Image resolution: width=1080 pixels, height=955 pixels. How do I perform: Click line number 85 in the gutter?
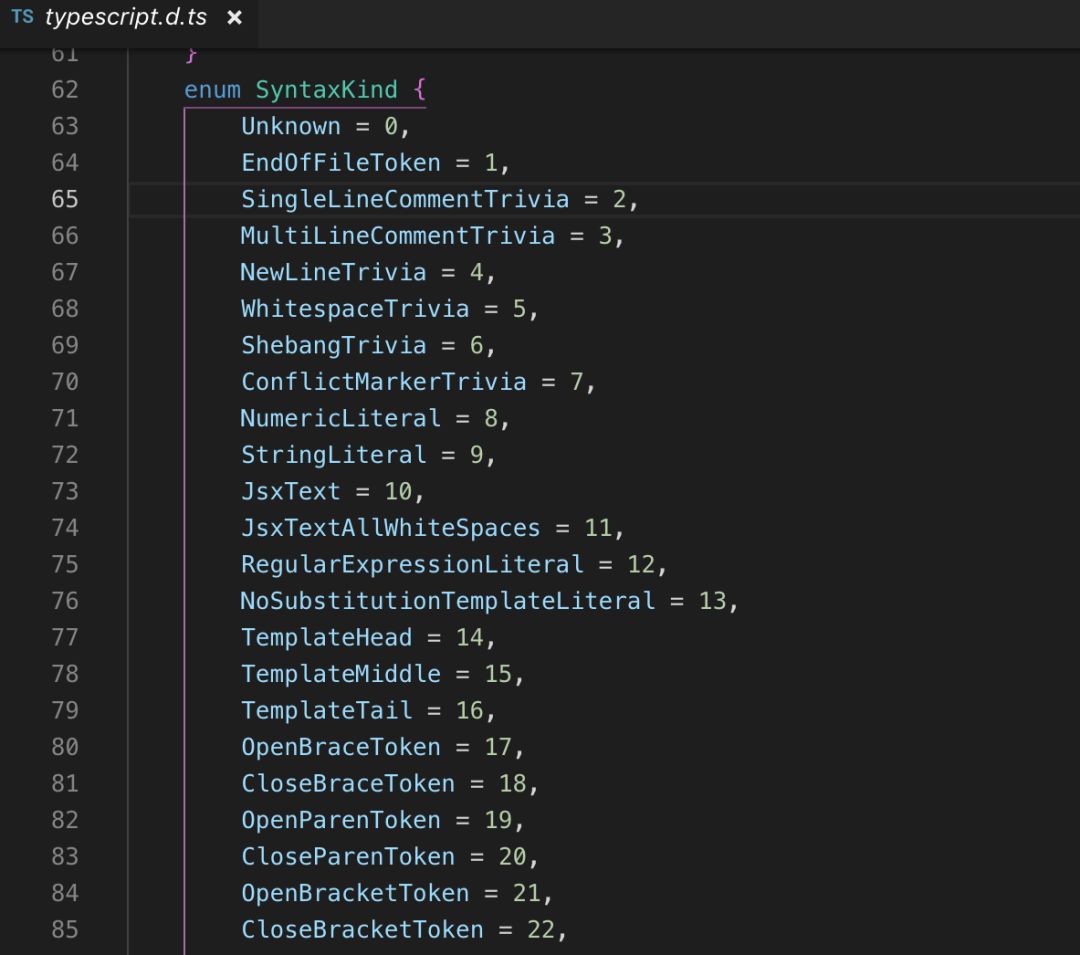[64, 930]
